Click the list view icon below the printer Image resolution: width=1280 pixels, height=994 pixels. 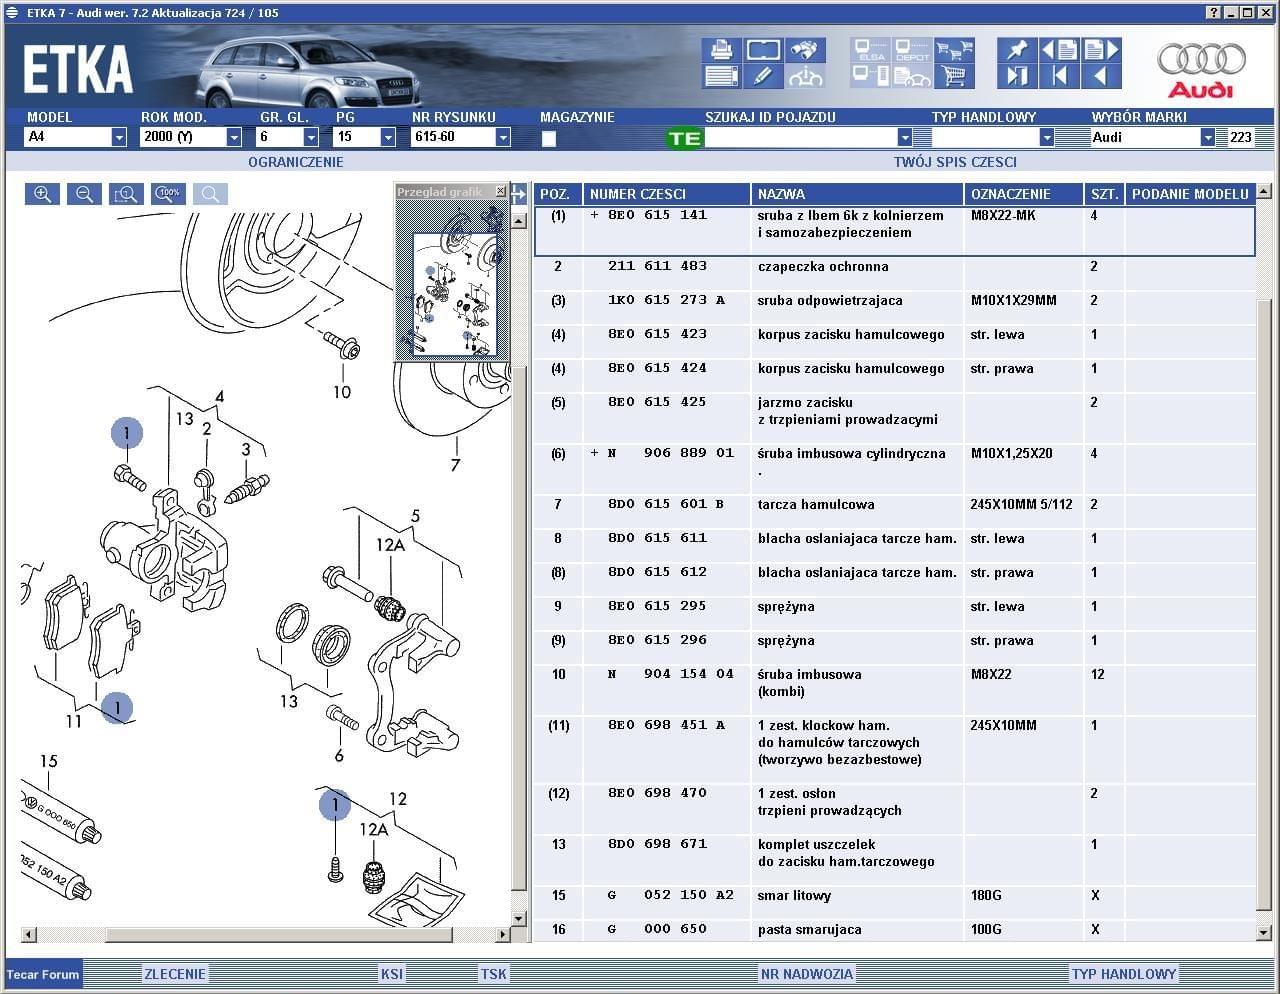(x=721, y=76)
